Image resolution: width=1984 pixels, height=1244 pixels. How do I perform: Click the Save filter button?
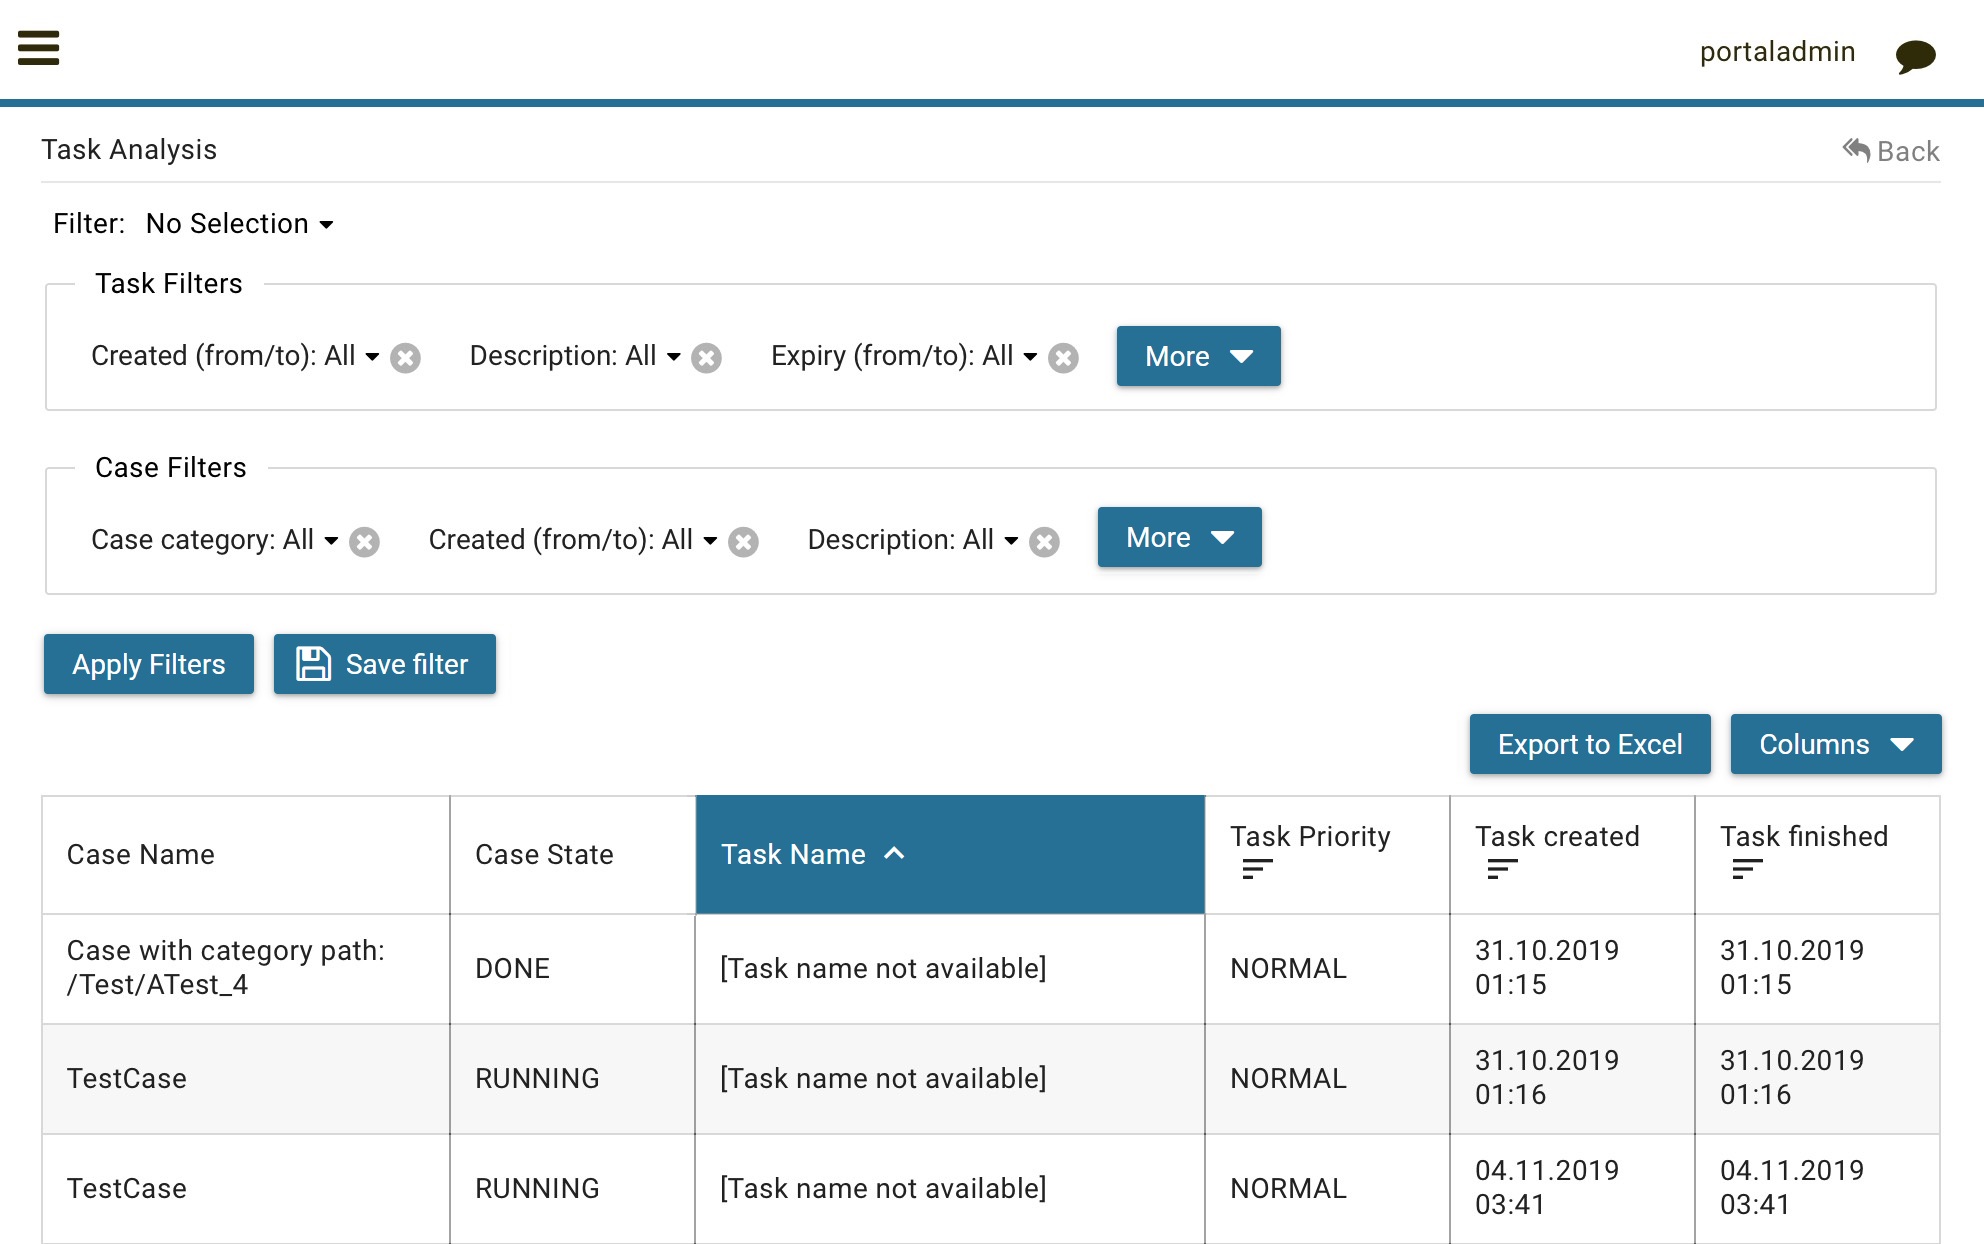[x=385, y=664]
